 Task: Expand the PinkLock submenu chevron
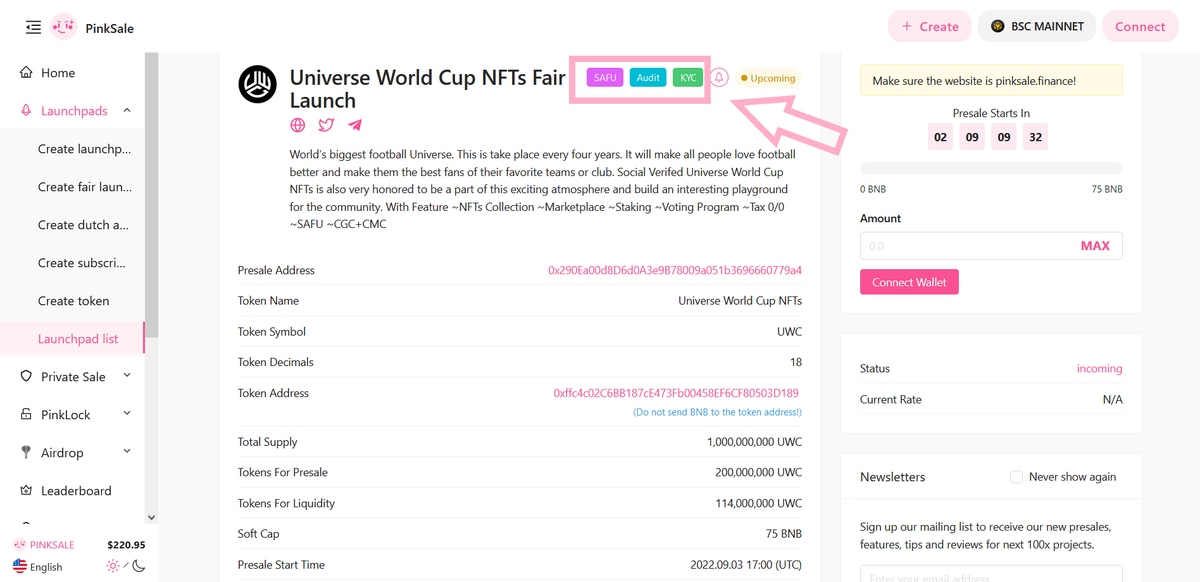[127, 414]
